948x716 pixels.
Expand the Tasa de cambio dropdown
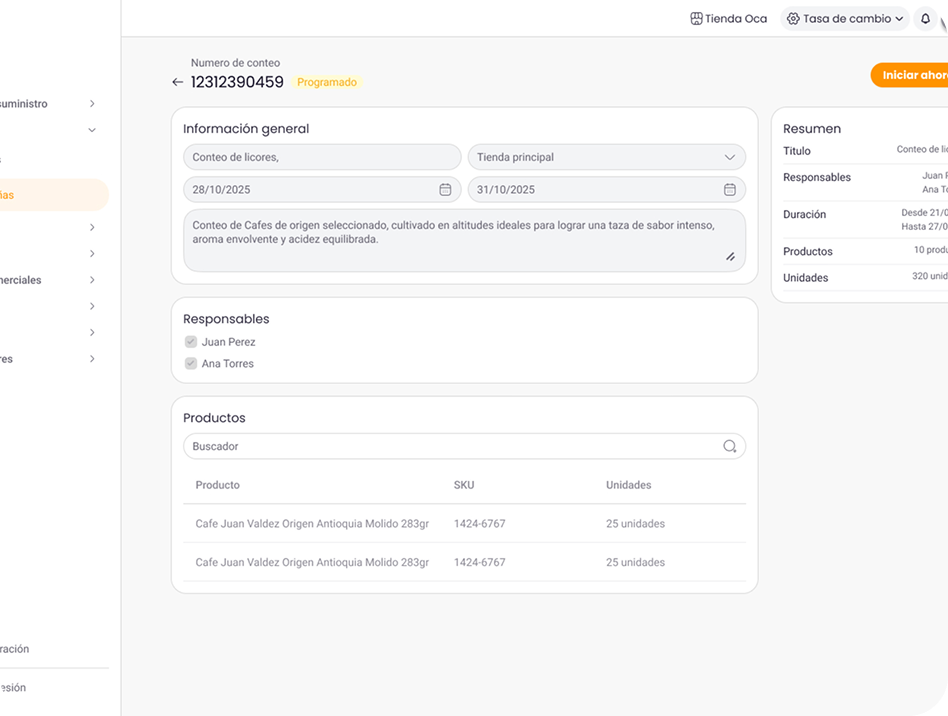pos(899,19)
